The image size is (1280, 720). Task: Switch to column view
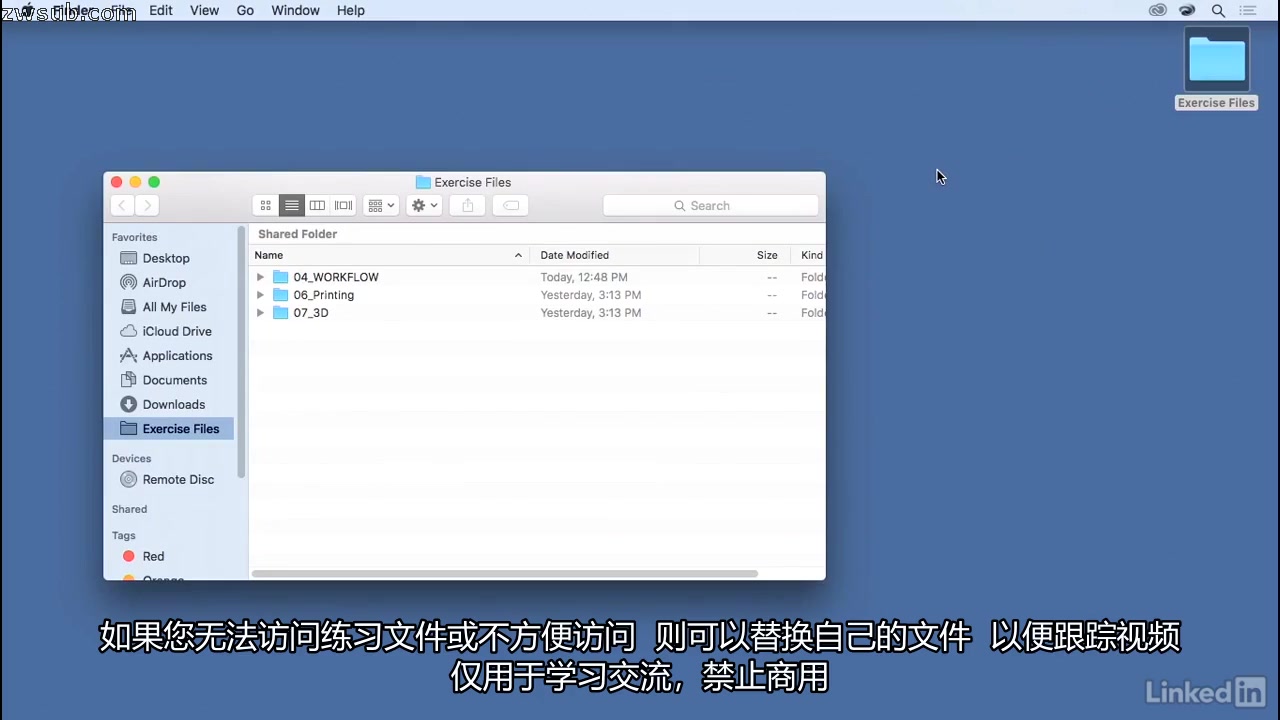tap(317, 205)
